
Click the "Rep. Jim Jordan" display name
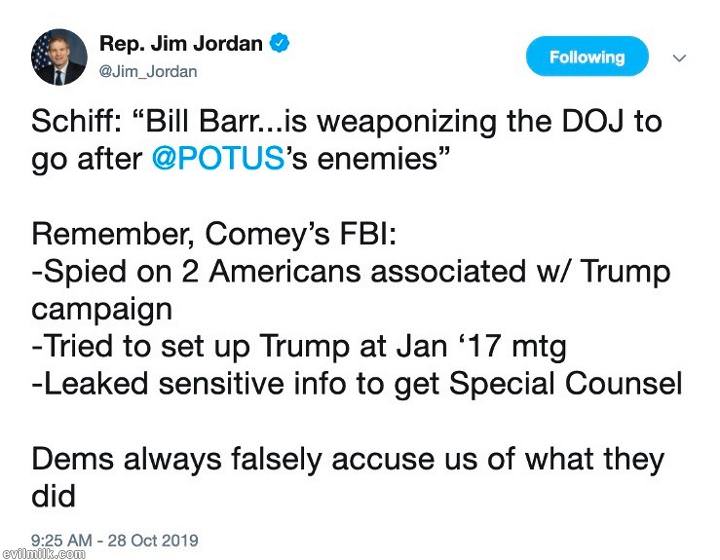click(x=181, y=44)
